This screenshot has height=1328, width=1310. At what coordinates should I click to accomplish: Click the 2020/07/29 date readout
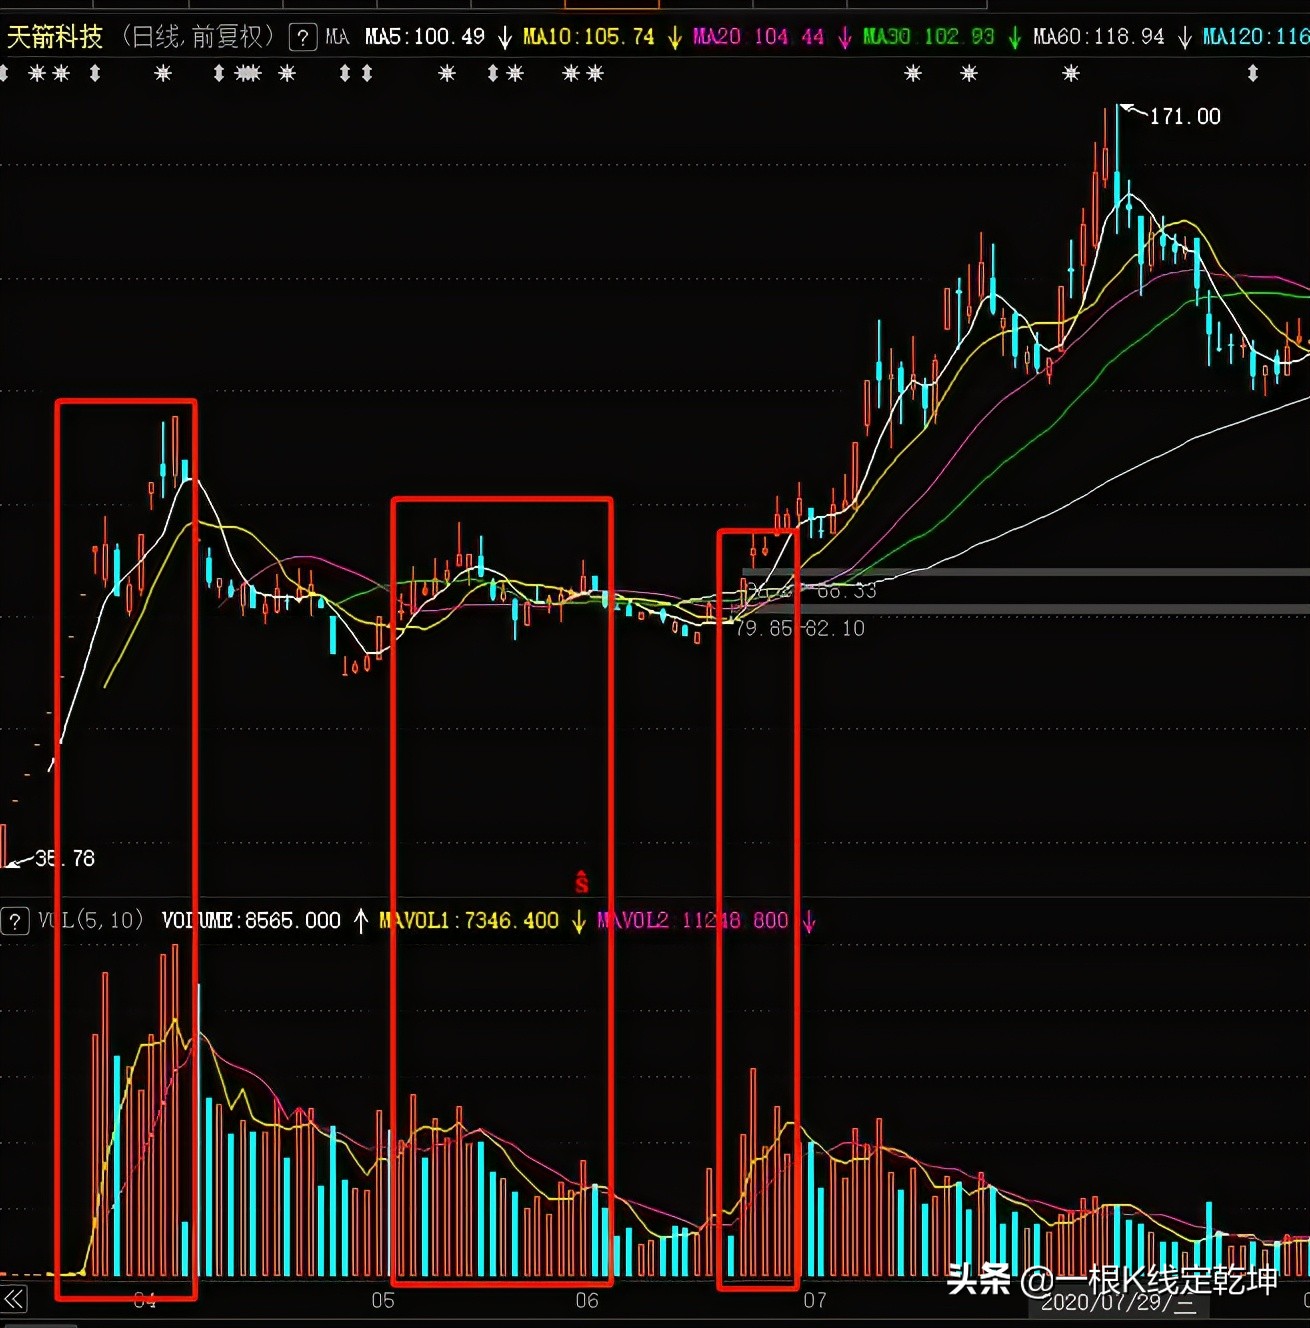click(x=1118, y=1302)
